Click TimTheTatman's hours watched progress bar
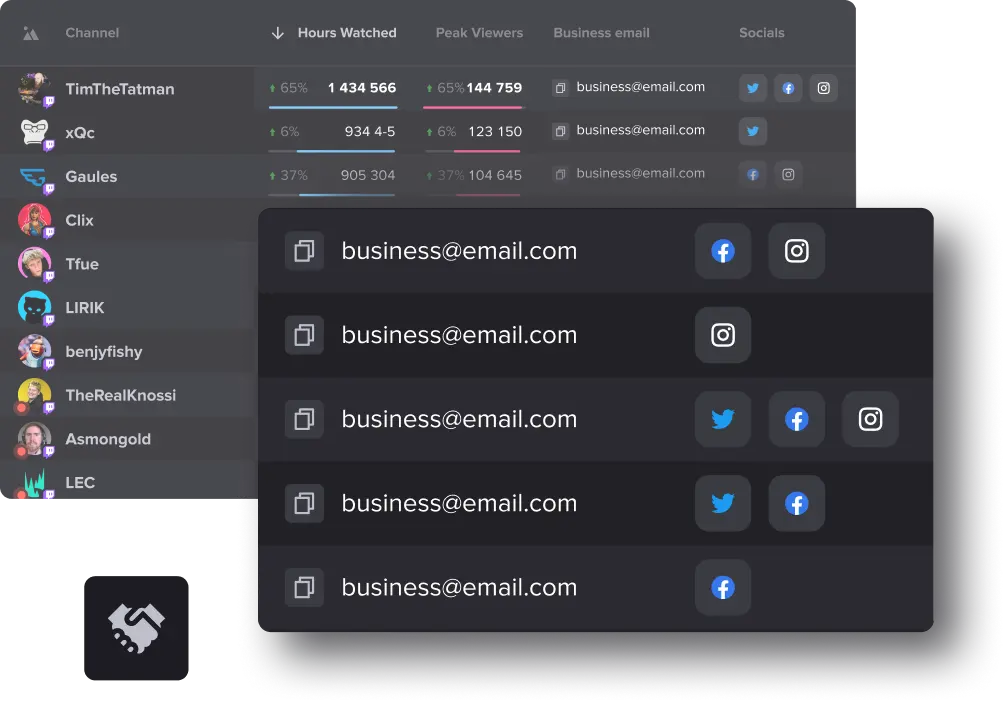The height and width of the screenshot is (704, 1006). click(x=333, y=107)
